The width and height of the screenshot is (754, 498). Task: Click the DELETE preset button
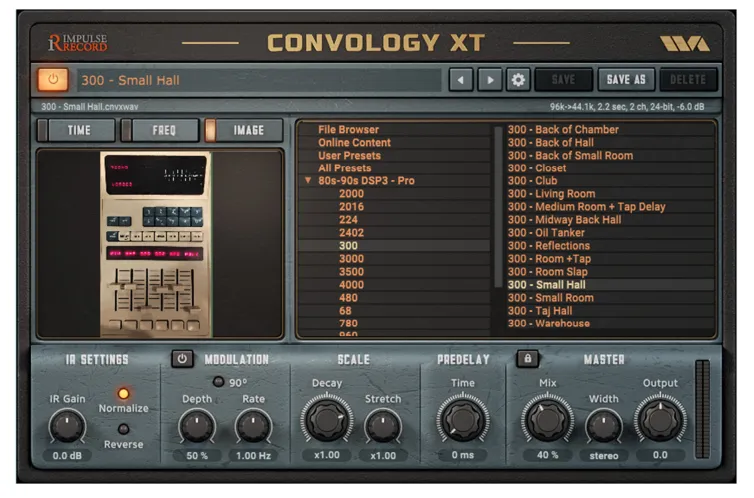pyautogui.click(x=688, y=79)
